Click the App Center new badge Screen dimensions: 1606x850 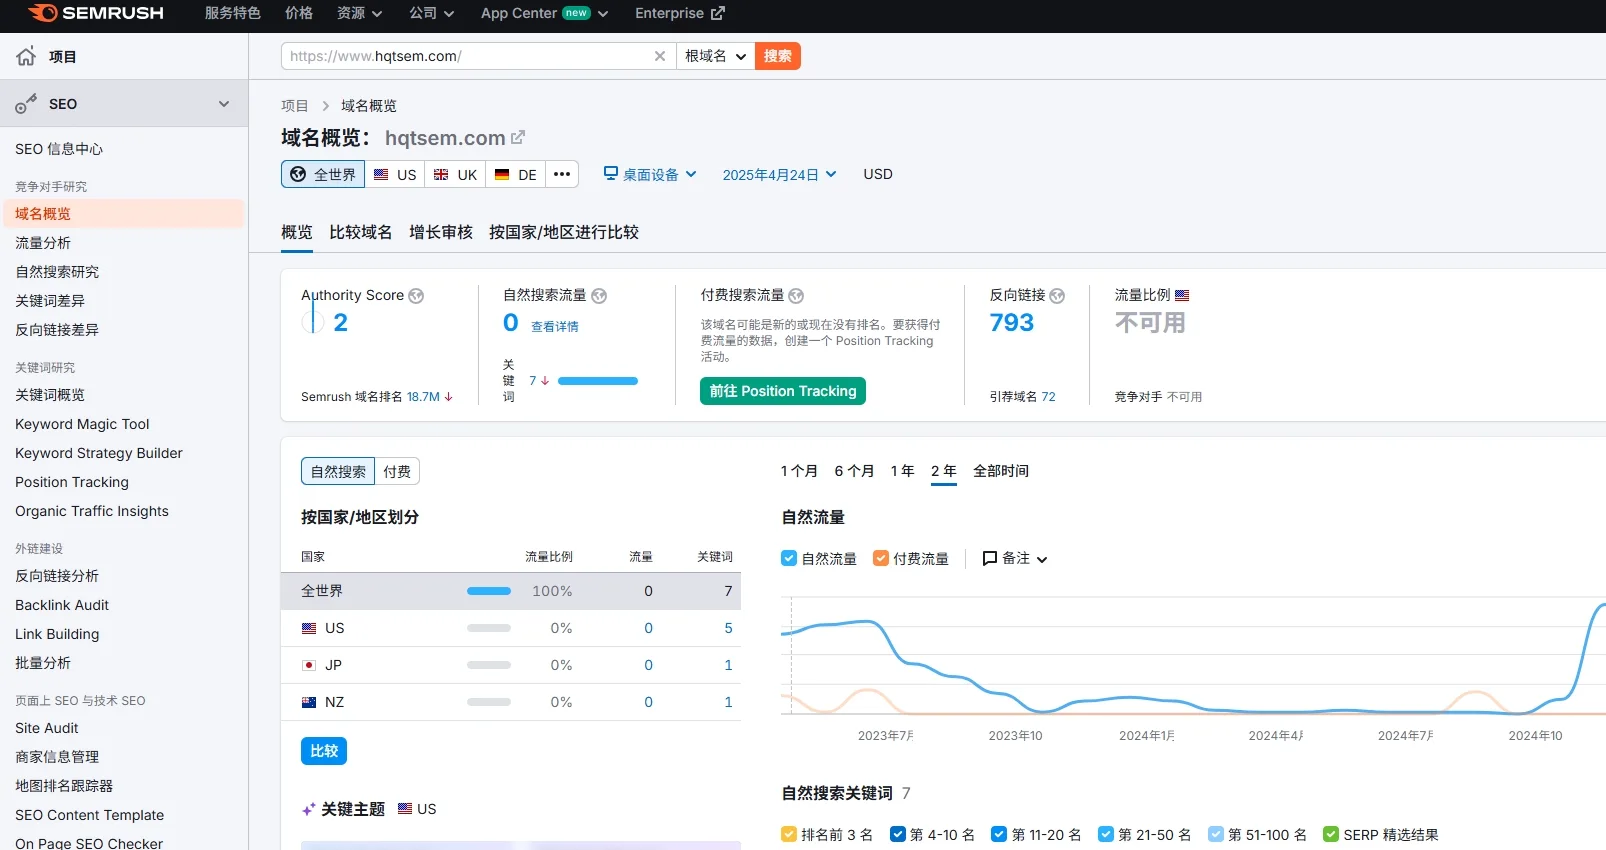pyautogui.click(x=576, y=13)
